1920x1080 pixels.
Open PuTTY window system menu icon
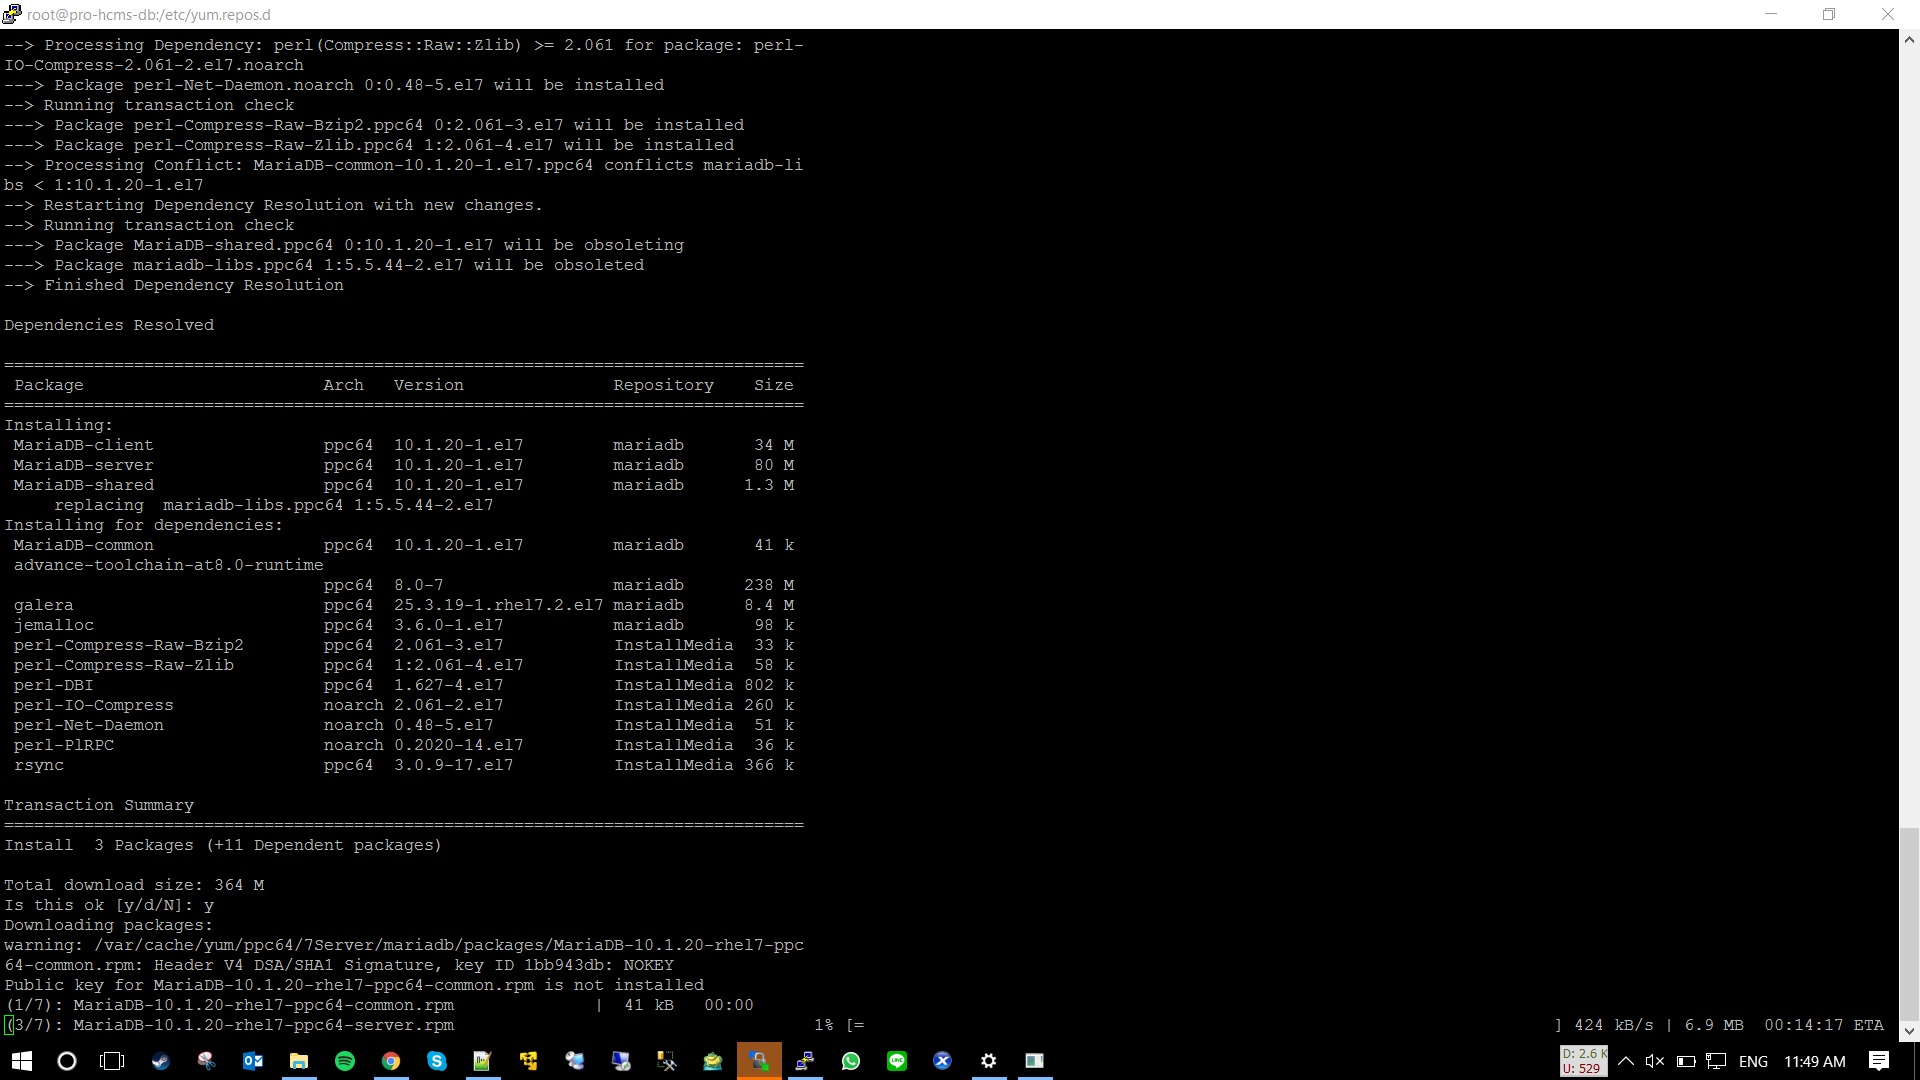pyautogui.click(x=12, y=14)
